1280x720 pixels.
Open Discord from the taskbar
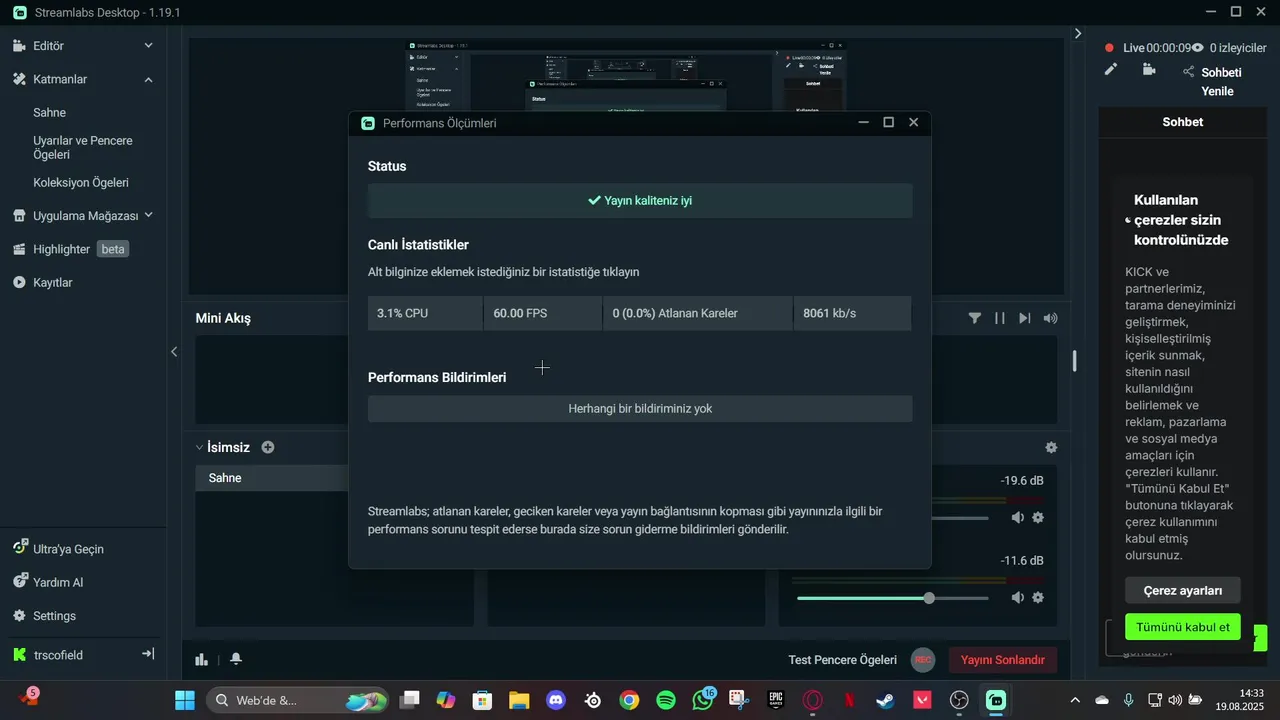pyautogui.click(x=556, y=700)
